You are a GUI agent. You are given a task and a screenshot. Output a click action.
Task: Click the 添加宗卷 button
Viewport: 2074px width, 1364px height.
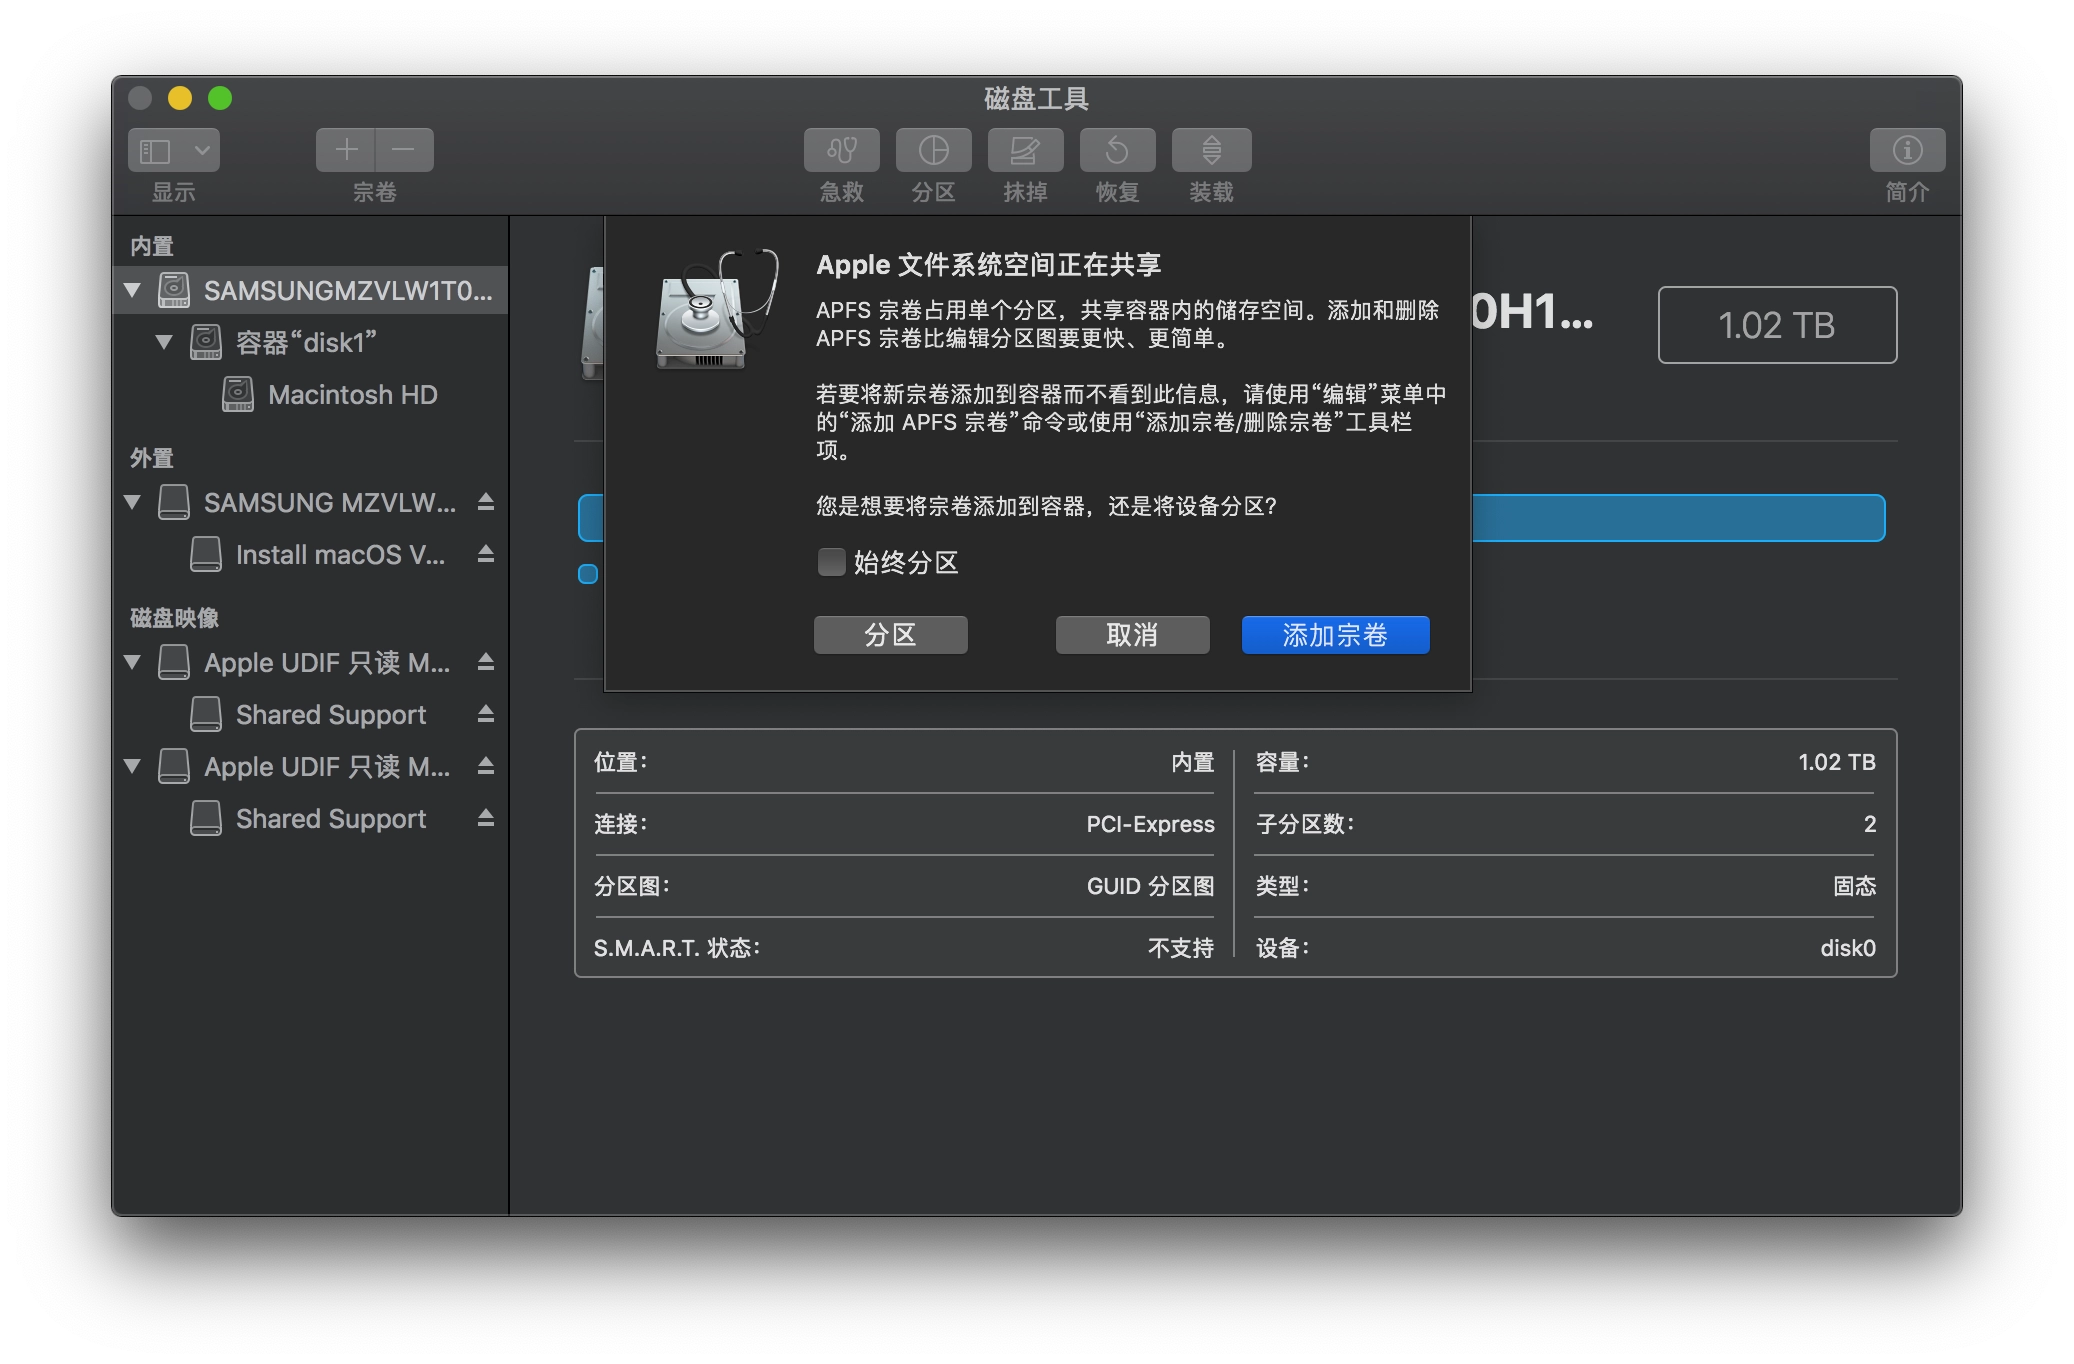pos(1334,634)
